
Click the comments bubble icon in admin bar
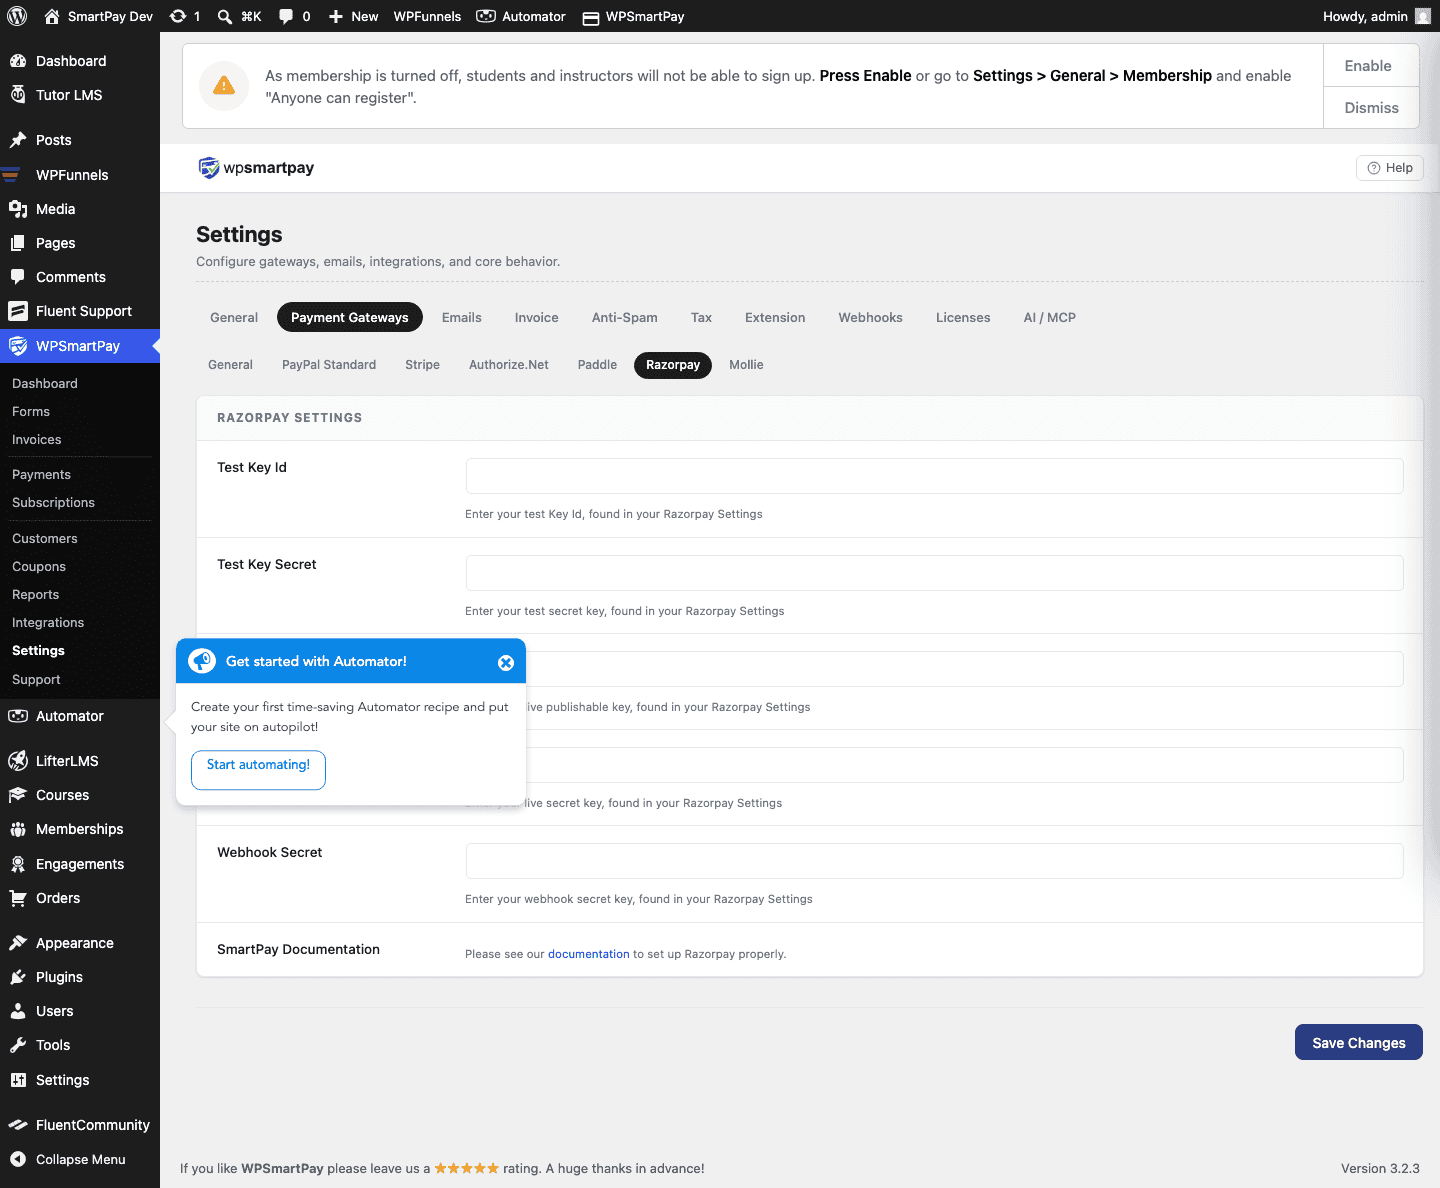point(286,16)
